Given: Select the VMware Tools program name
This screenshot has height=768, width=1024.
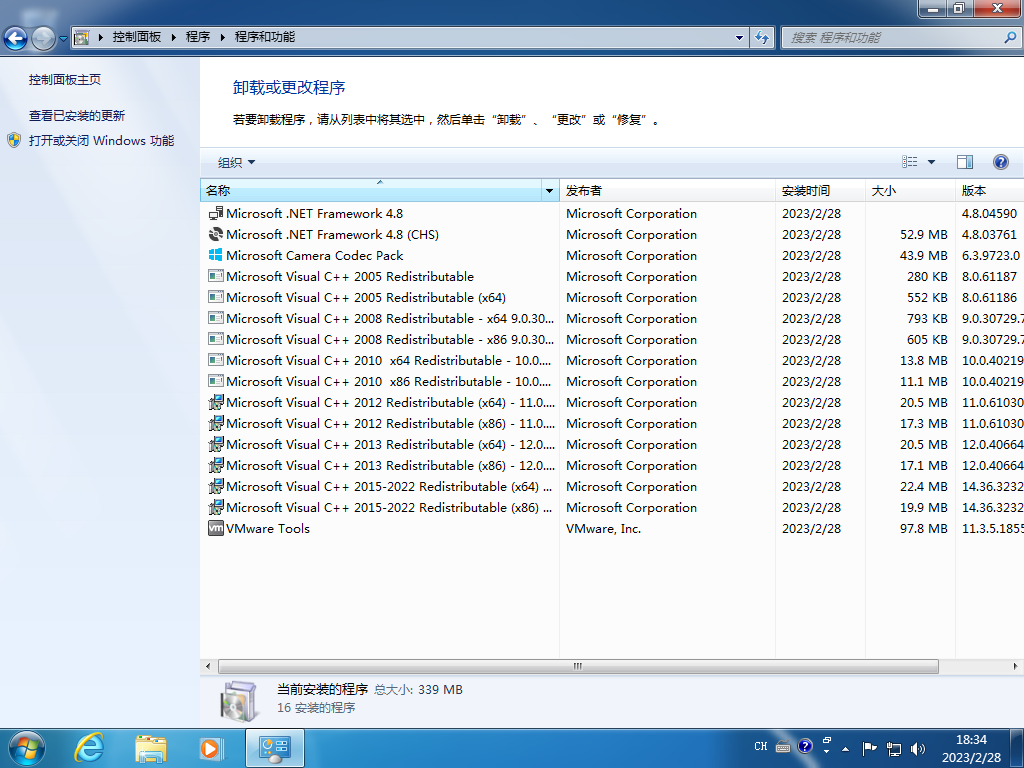Looking at the screenshot, I should point(268,529).
